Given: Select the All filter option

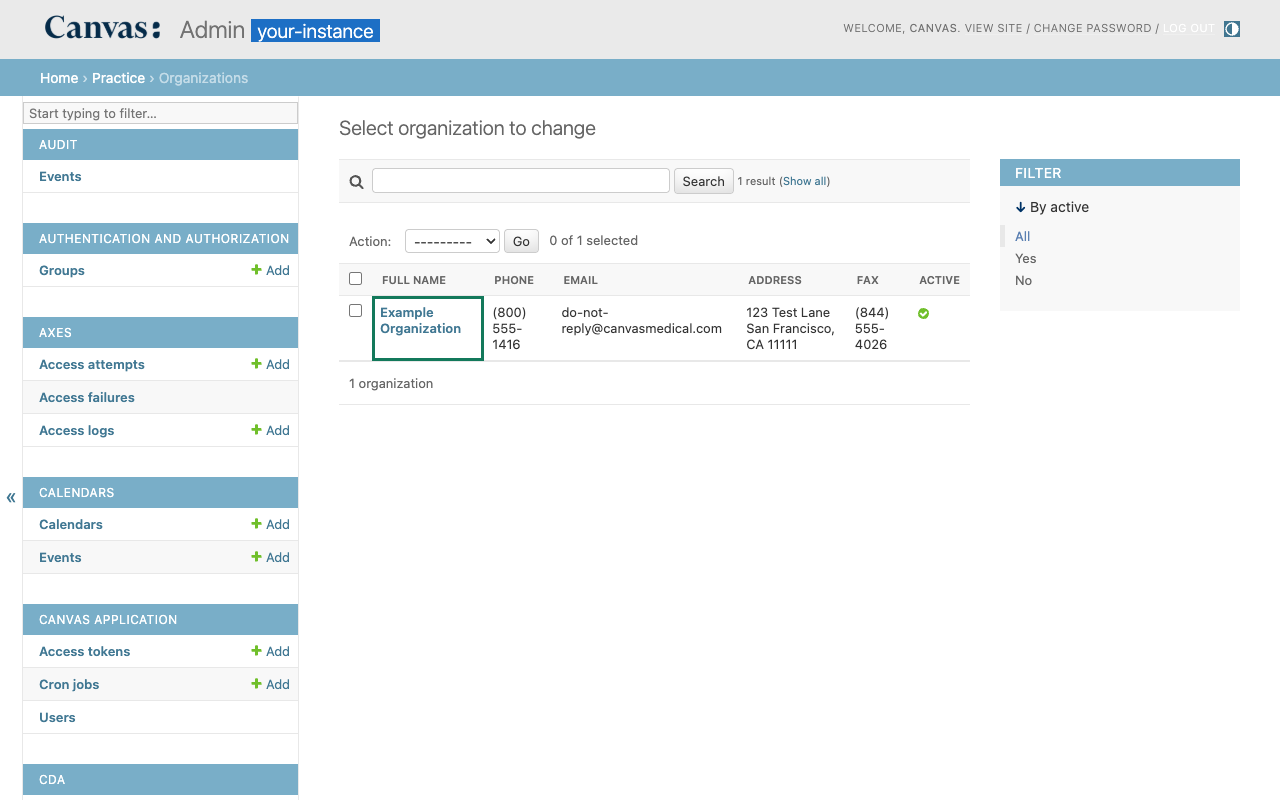Looking at the screenshot, I should point(1022,236).
